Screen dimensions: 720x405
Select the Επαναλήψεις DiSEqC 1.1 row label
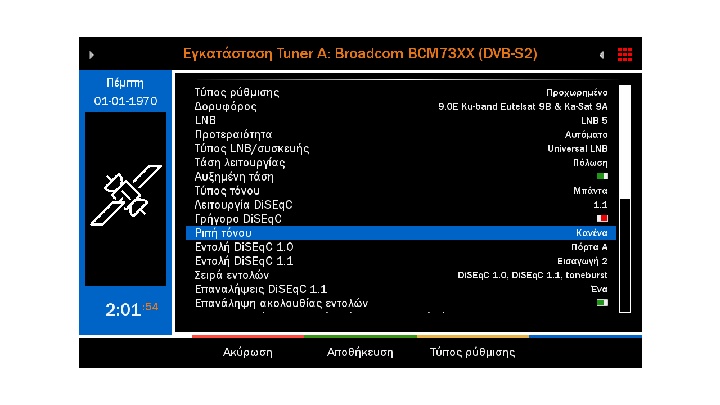click(261, 289)
